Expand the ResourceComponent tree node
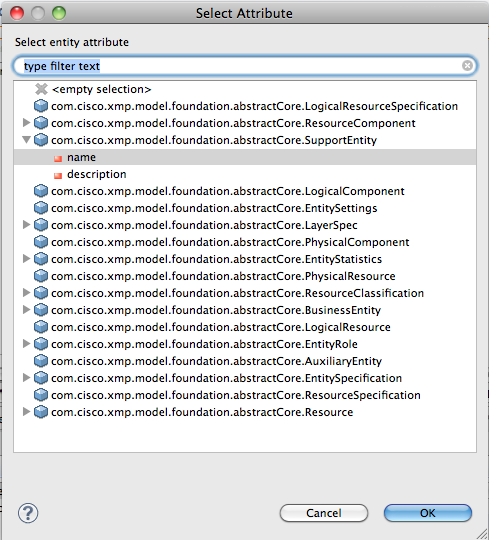This screenshot has height=540, width=489. click(26, 122)
